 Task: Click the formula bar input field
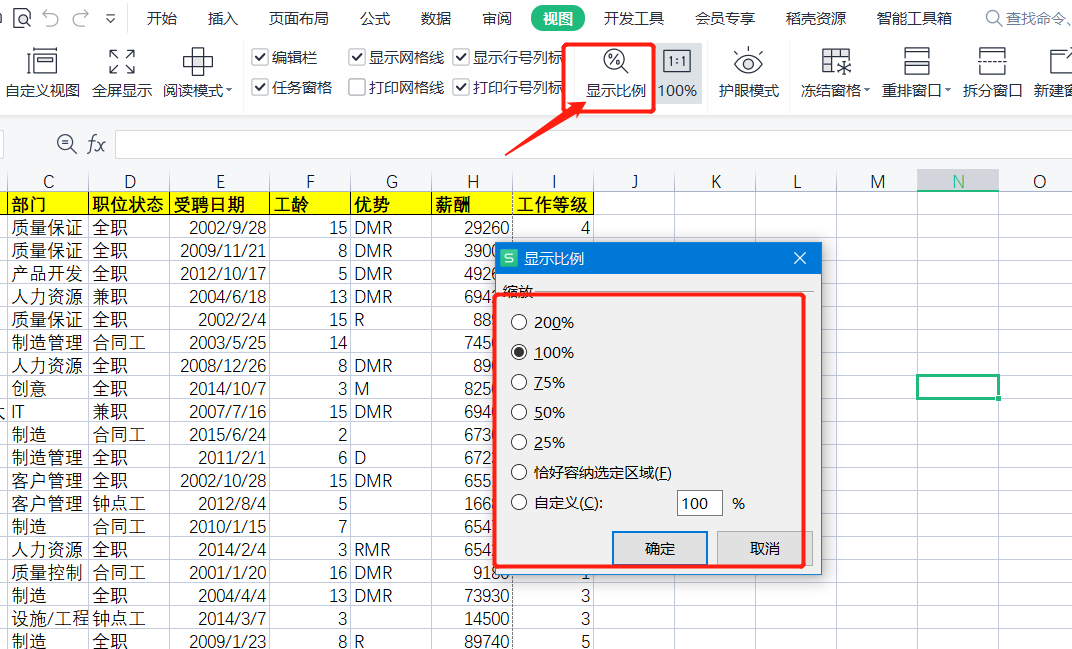tap(593, 144)
